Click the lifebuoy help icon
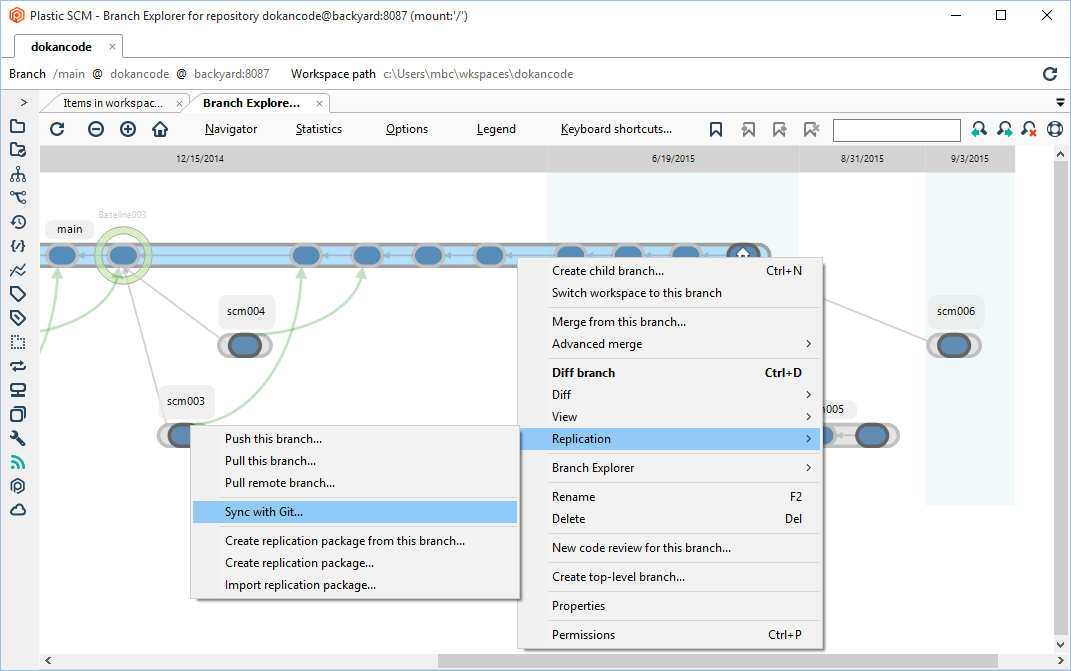 pyautogui.click(x=1054, y=129)
